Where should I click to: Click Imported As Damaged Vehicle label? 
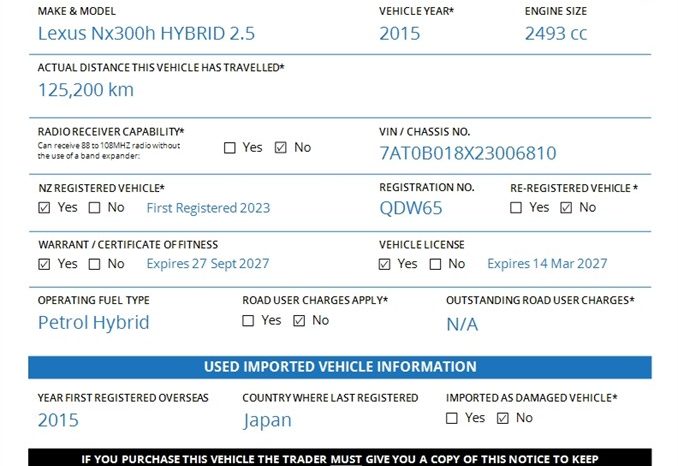[x=532, y=398]
